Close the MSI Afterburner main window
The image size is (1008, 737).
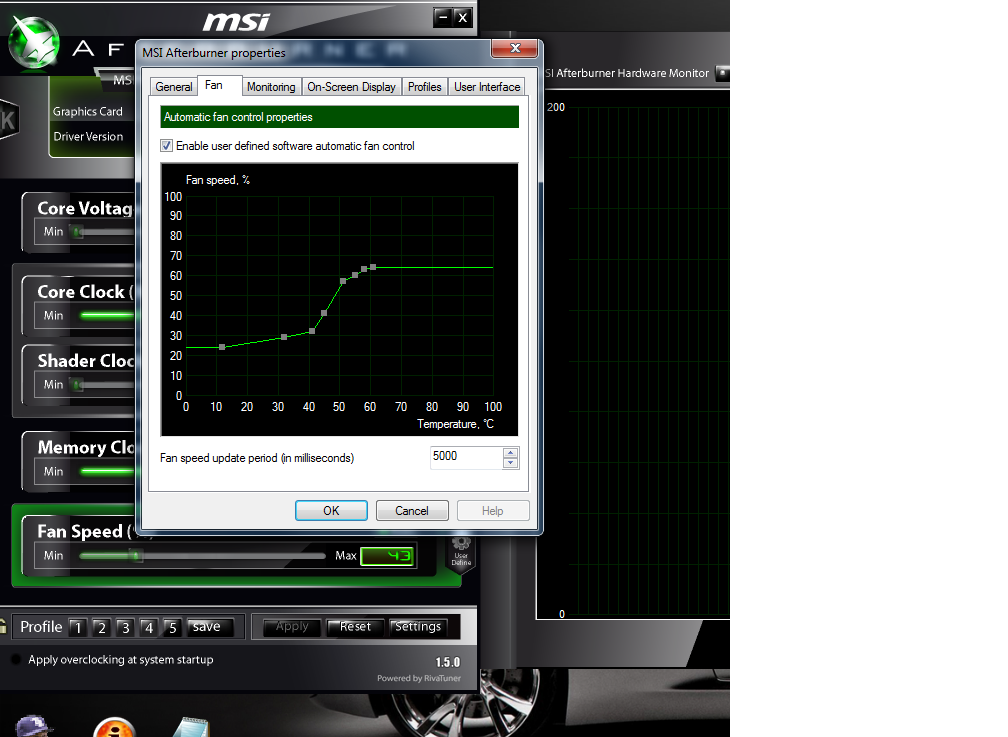click(x=462, y=17)
